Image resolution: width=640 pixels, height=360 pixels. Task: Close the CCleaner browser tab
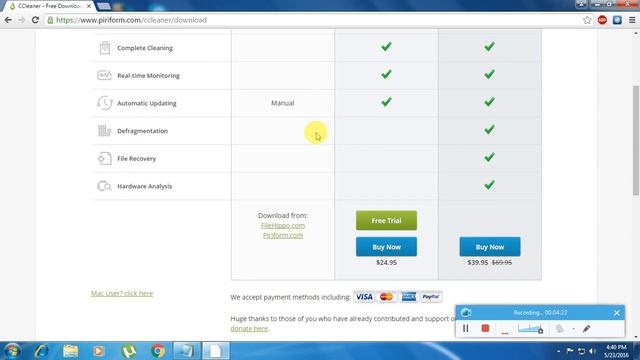(x=89, y=6)
